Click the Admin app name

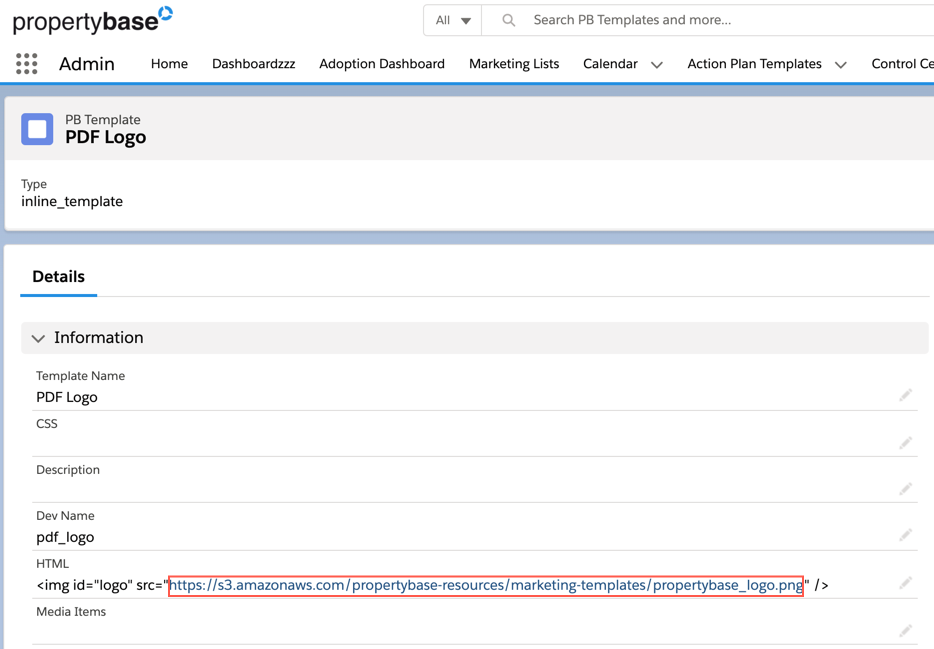tap(86, 64)
